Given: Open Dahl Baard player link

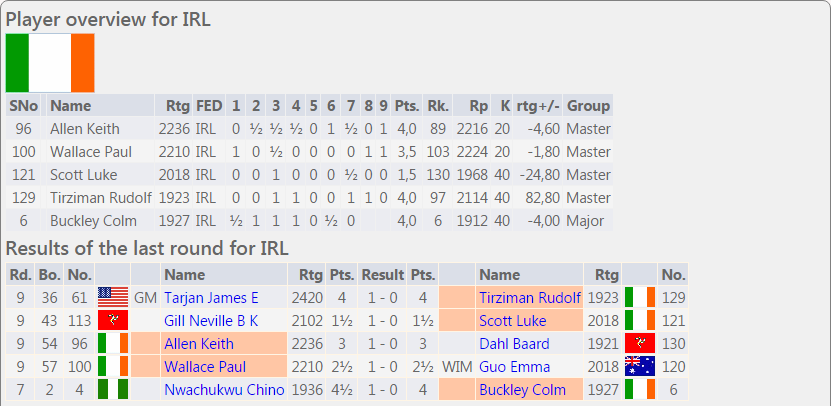Looking at the screenshot, I should coord(514,343).
